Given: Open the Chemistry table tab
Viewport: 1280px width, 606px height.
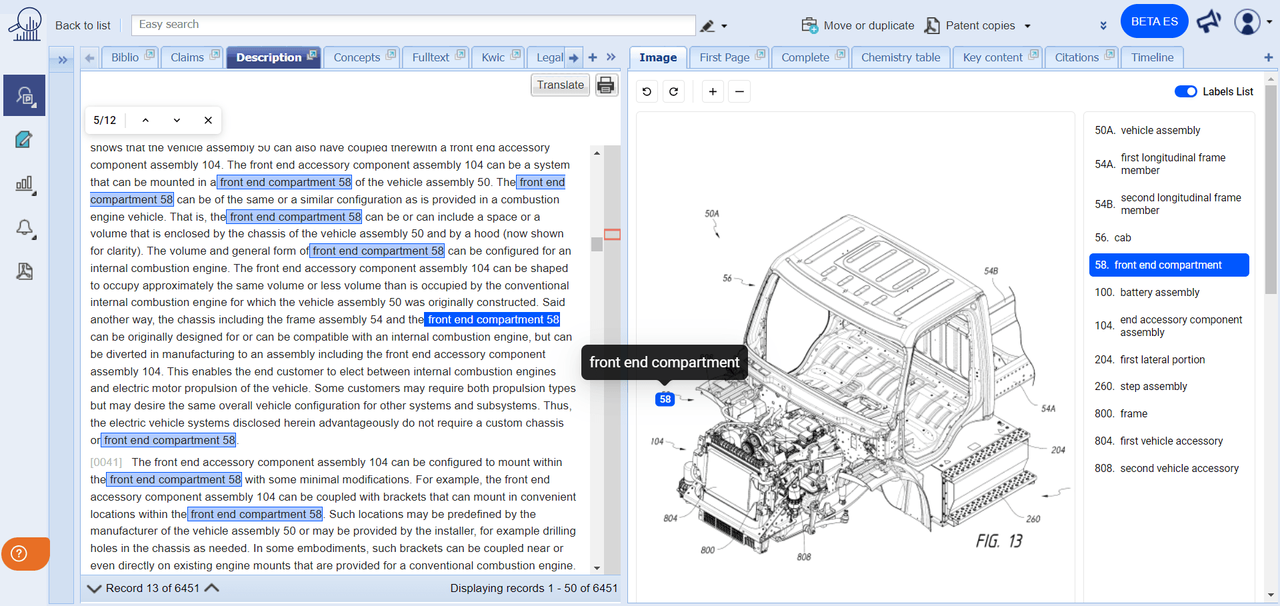Looking at the screenshot, I should coord(900,57).
